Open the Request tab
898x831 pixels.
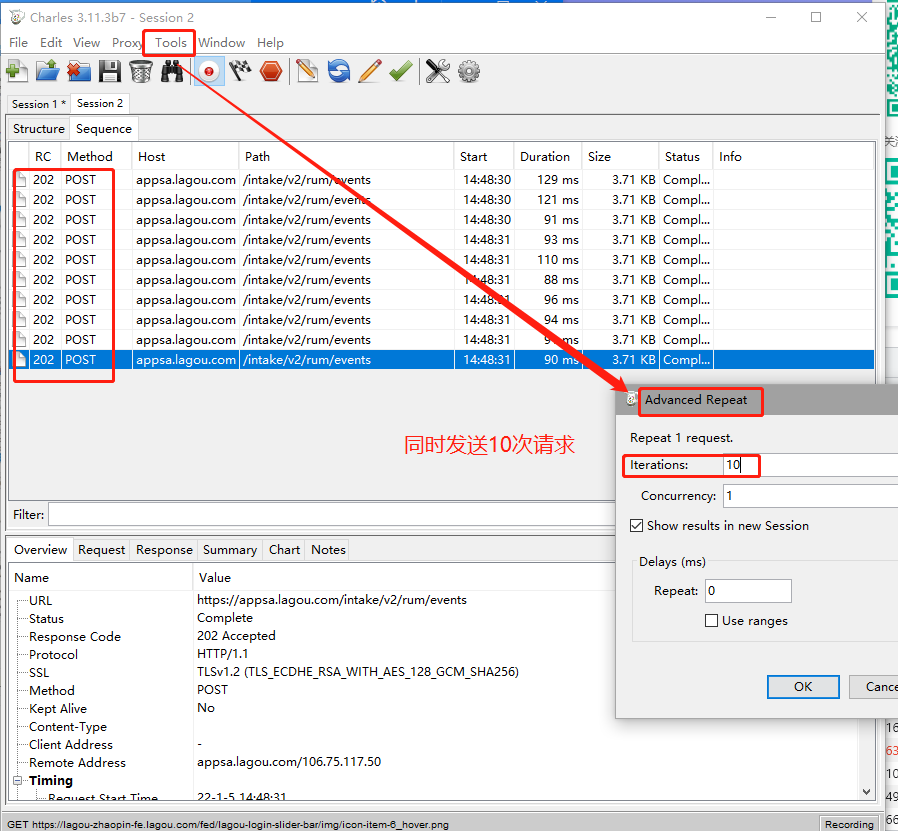[x=101, y=550]
